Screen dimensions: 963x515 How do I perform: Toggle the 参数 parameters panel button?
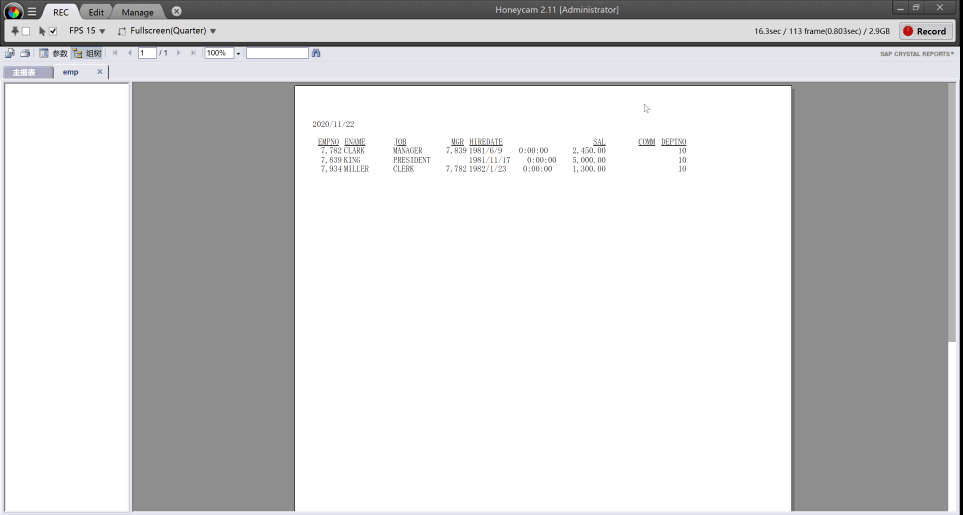53,53
